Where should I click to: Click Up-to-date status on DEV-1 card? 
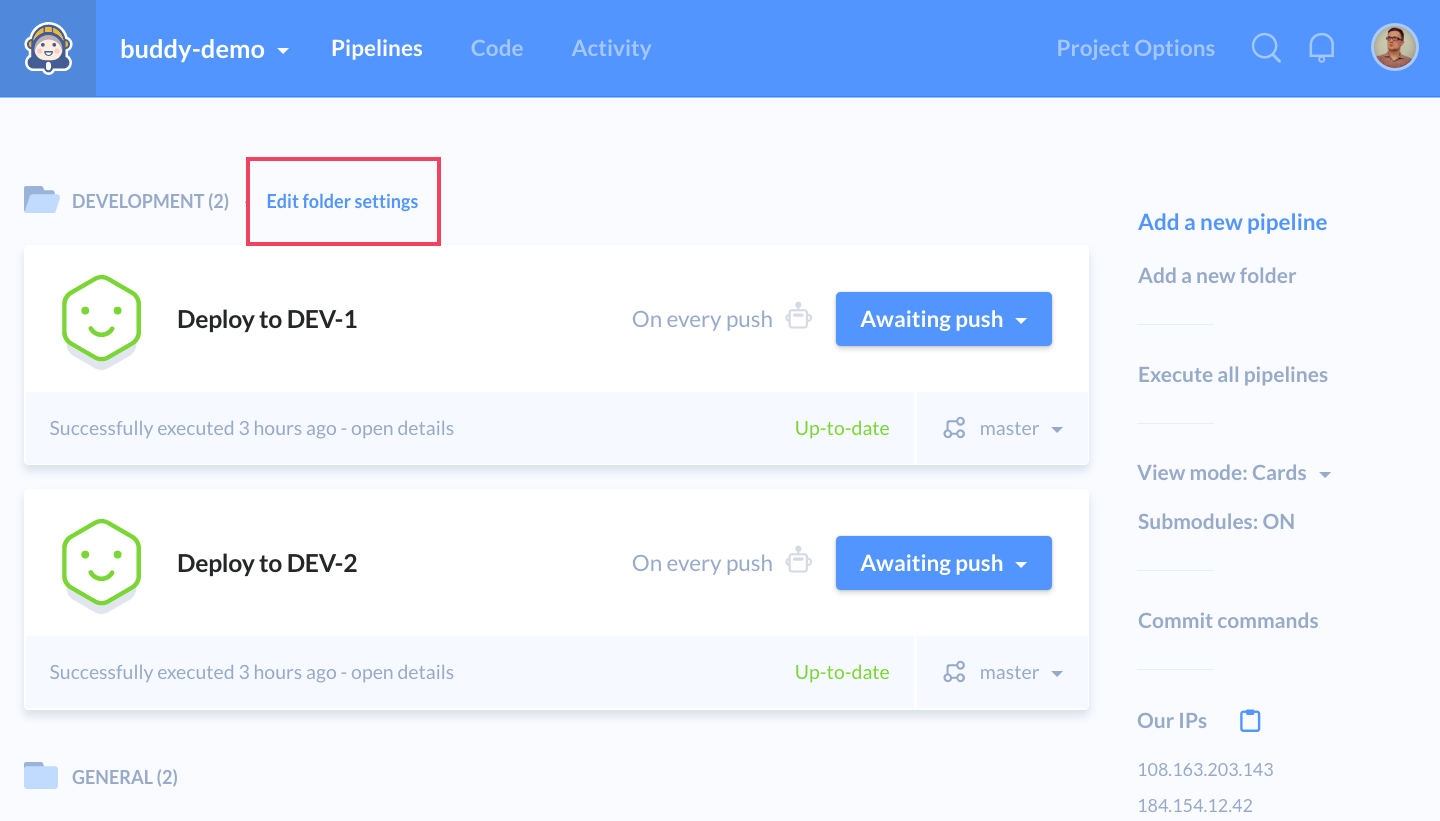tap(842, 428)
